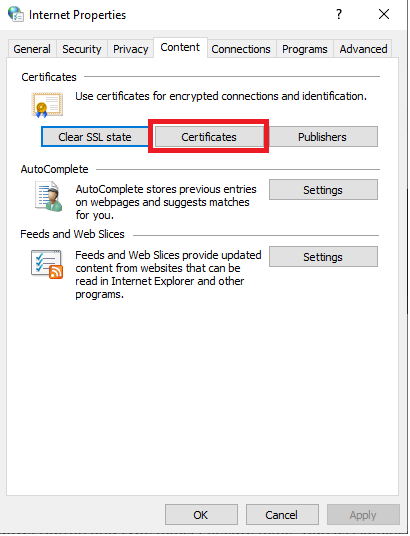Select the Privacy tab
Screen dimensions: 410x536
pos(131,49)
